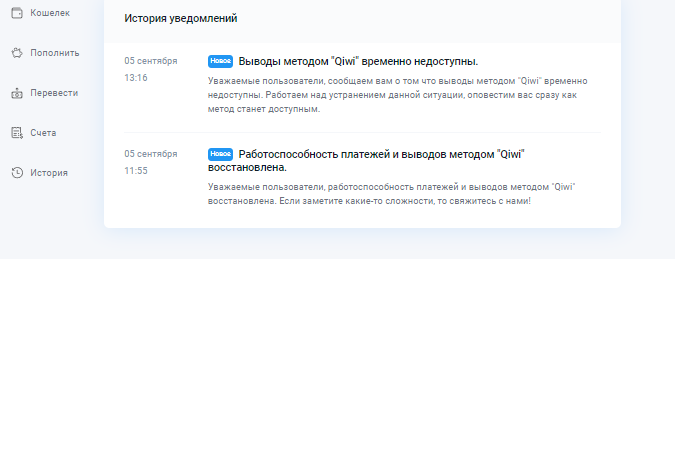The image size is (675, 460).
Task: Click the 'История уведомлений' heading
Action: (181, 19)
